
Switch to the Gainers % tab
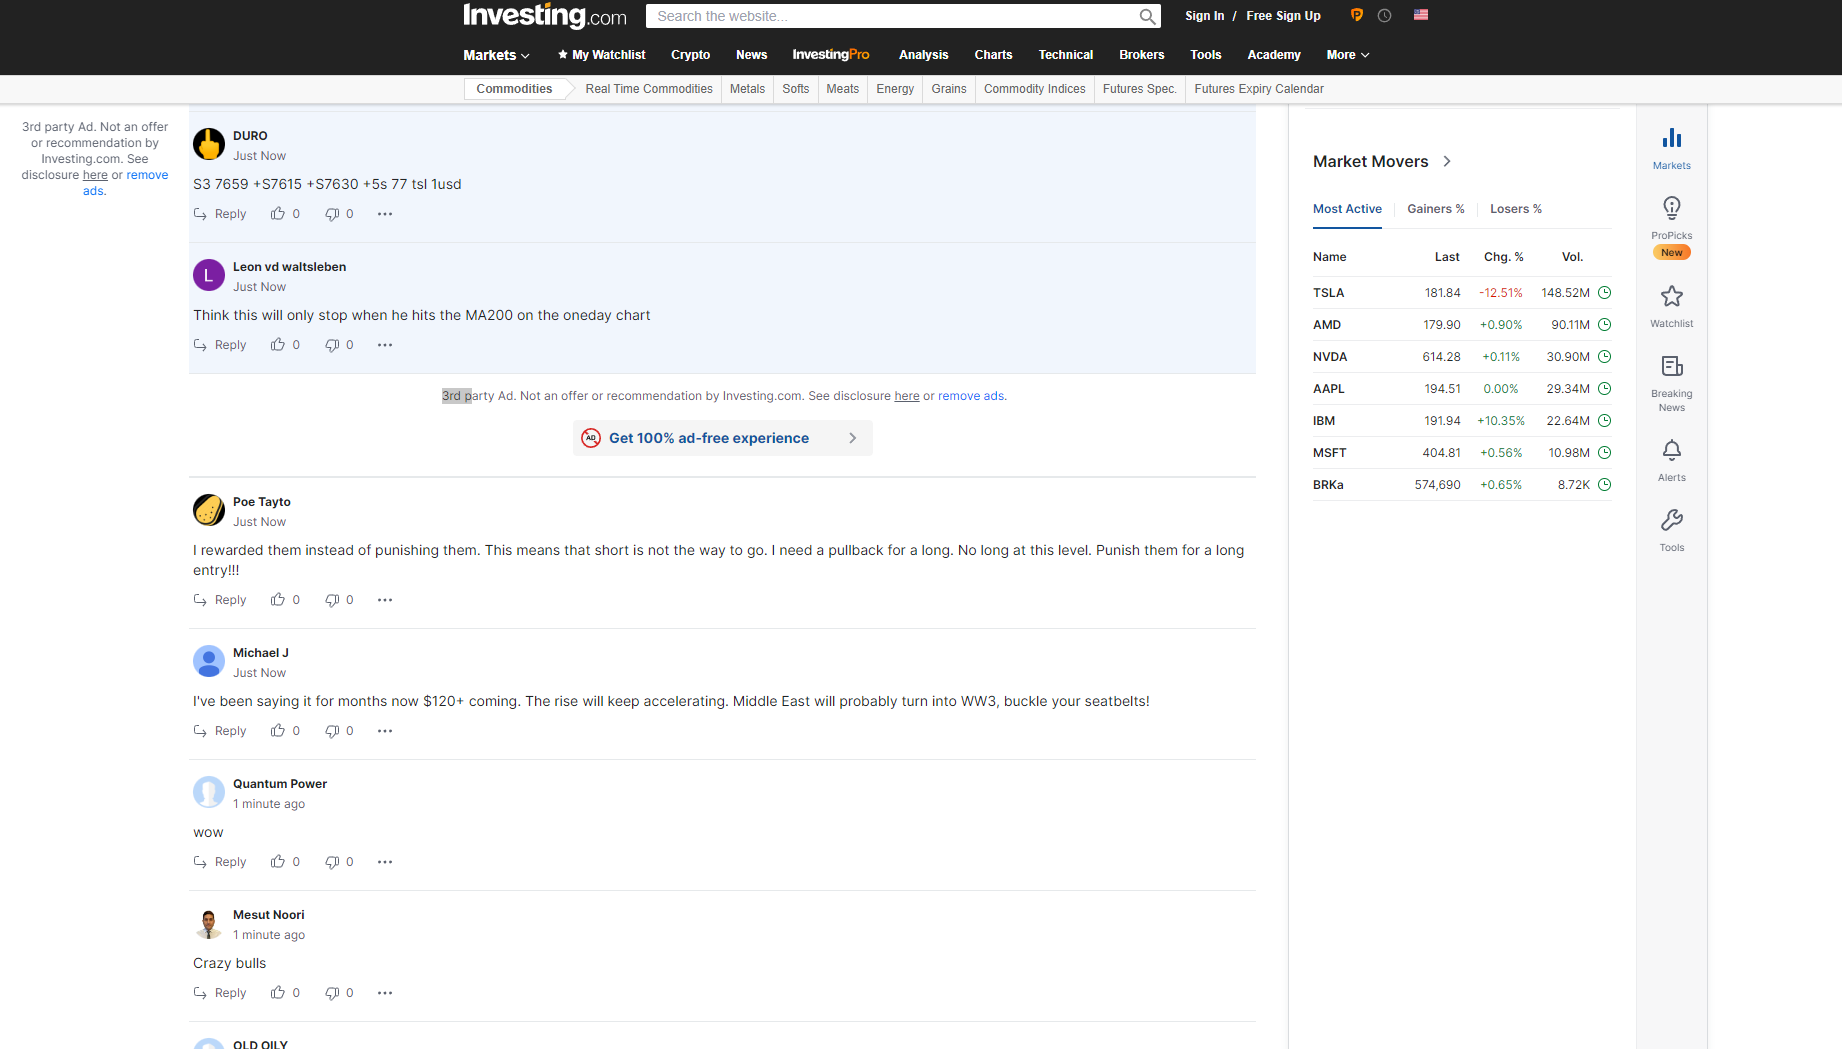(x=1435, y=209)
